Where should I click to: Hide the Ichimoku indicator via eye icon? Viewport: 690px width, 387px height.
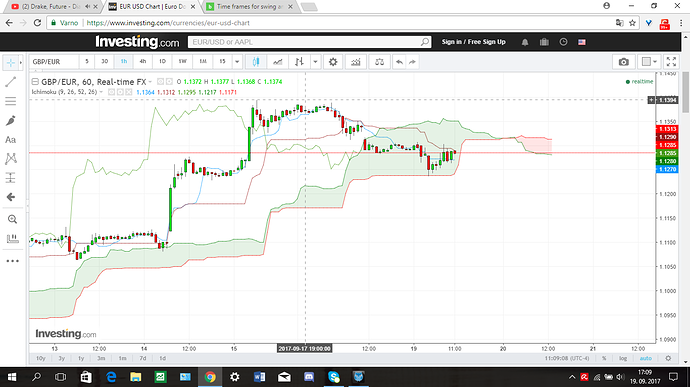pos(112,92)
